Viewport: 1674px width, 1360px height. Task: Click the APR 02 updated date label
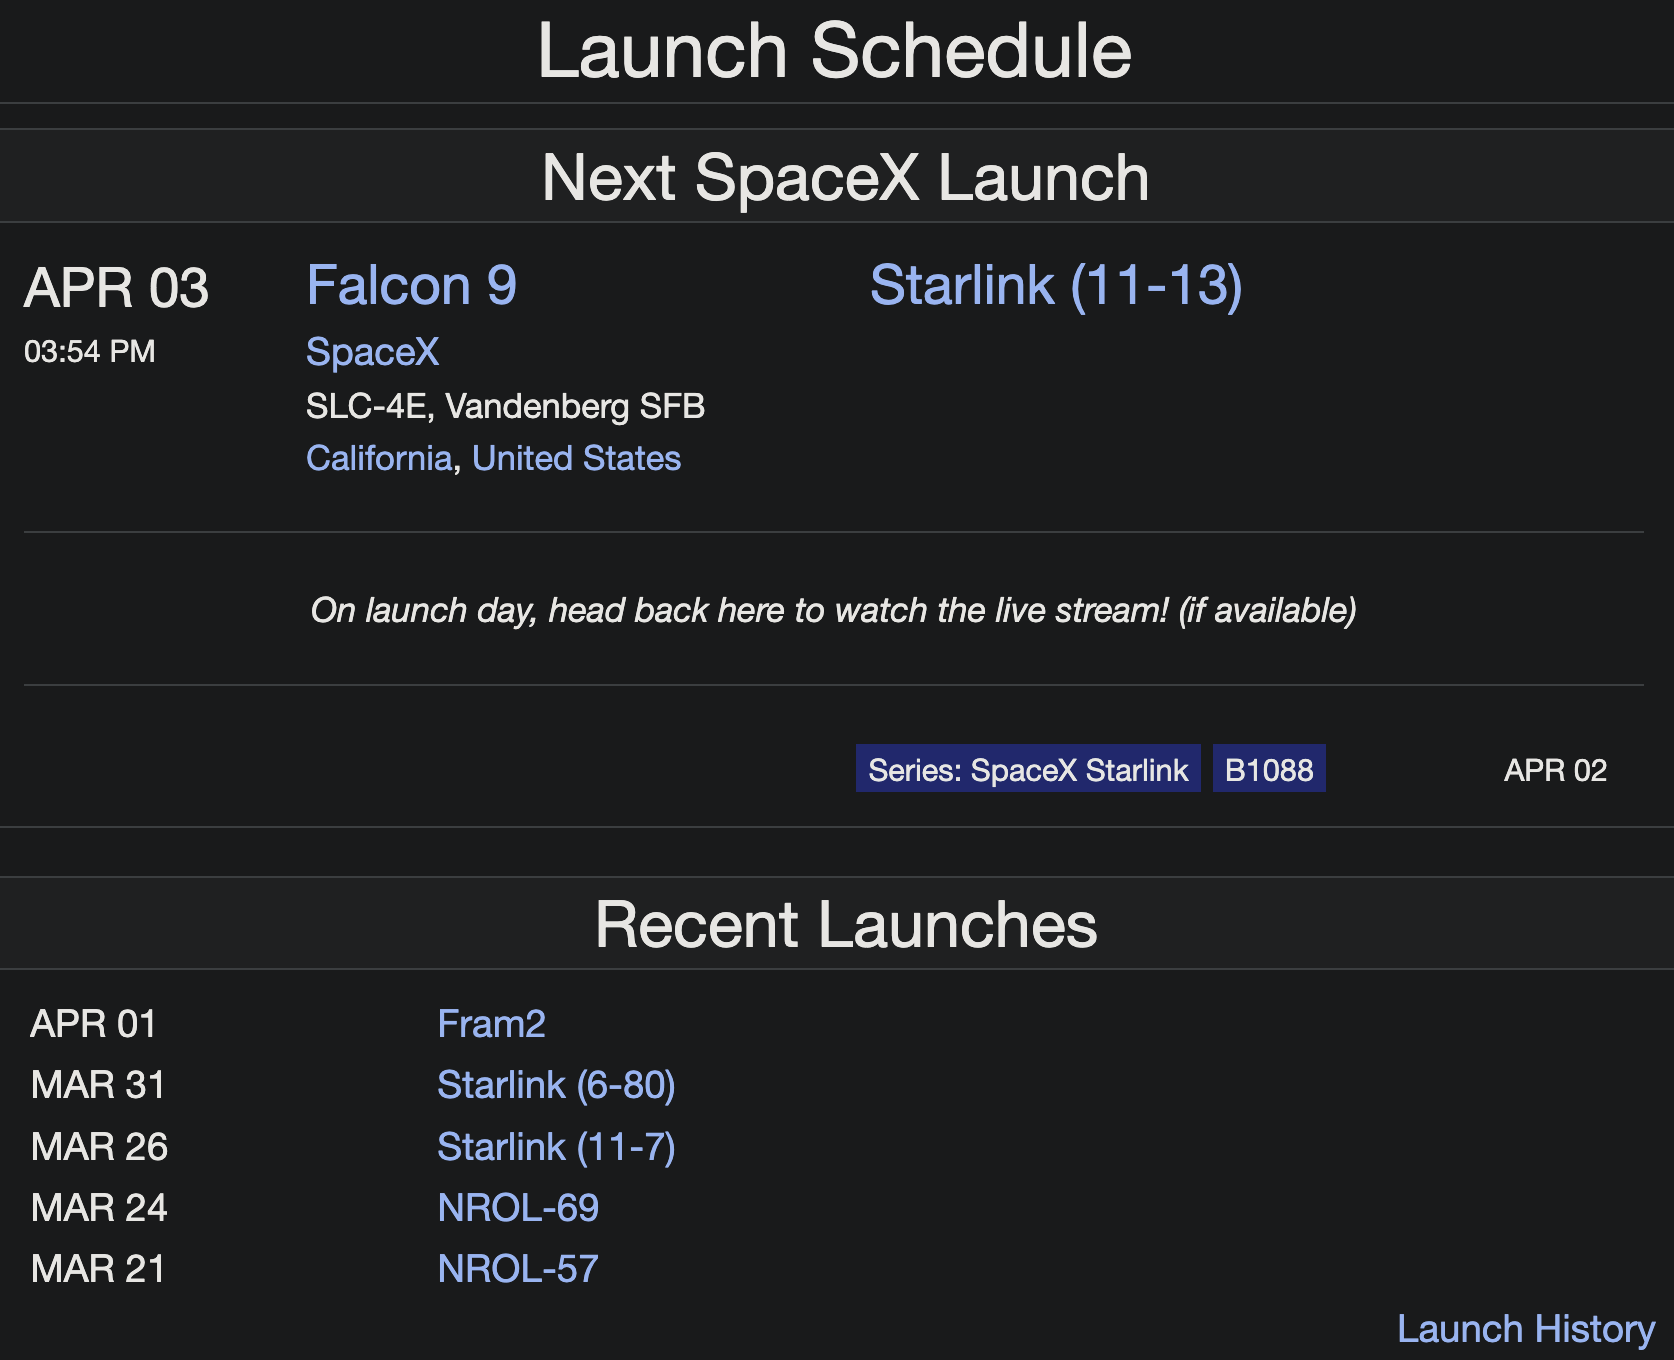pos(1555,770)
